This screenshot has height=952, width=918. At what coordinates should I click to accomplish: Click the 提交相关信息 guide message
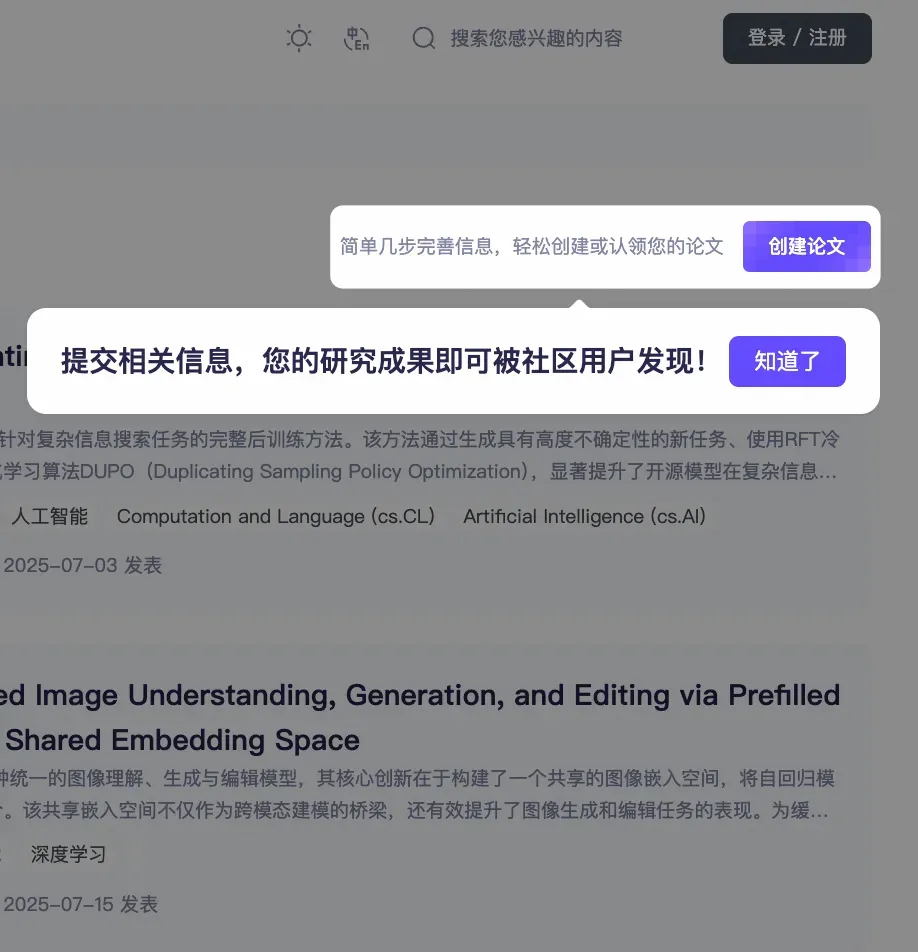coord(384,361)
